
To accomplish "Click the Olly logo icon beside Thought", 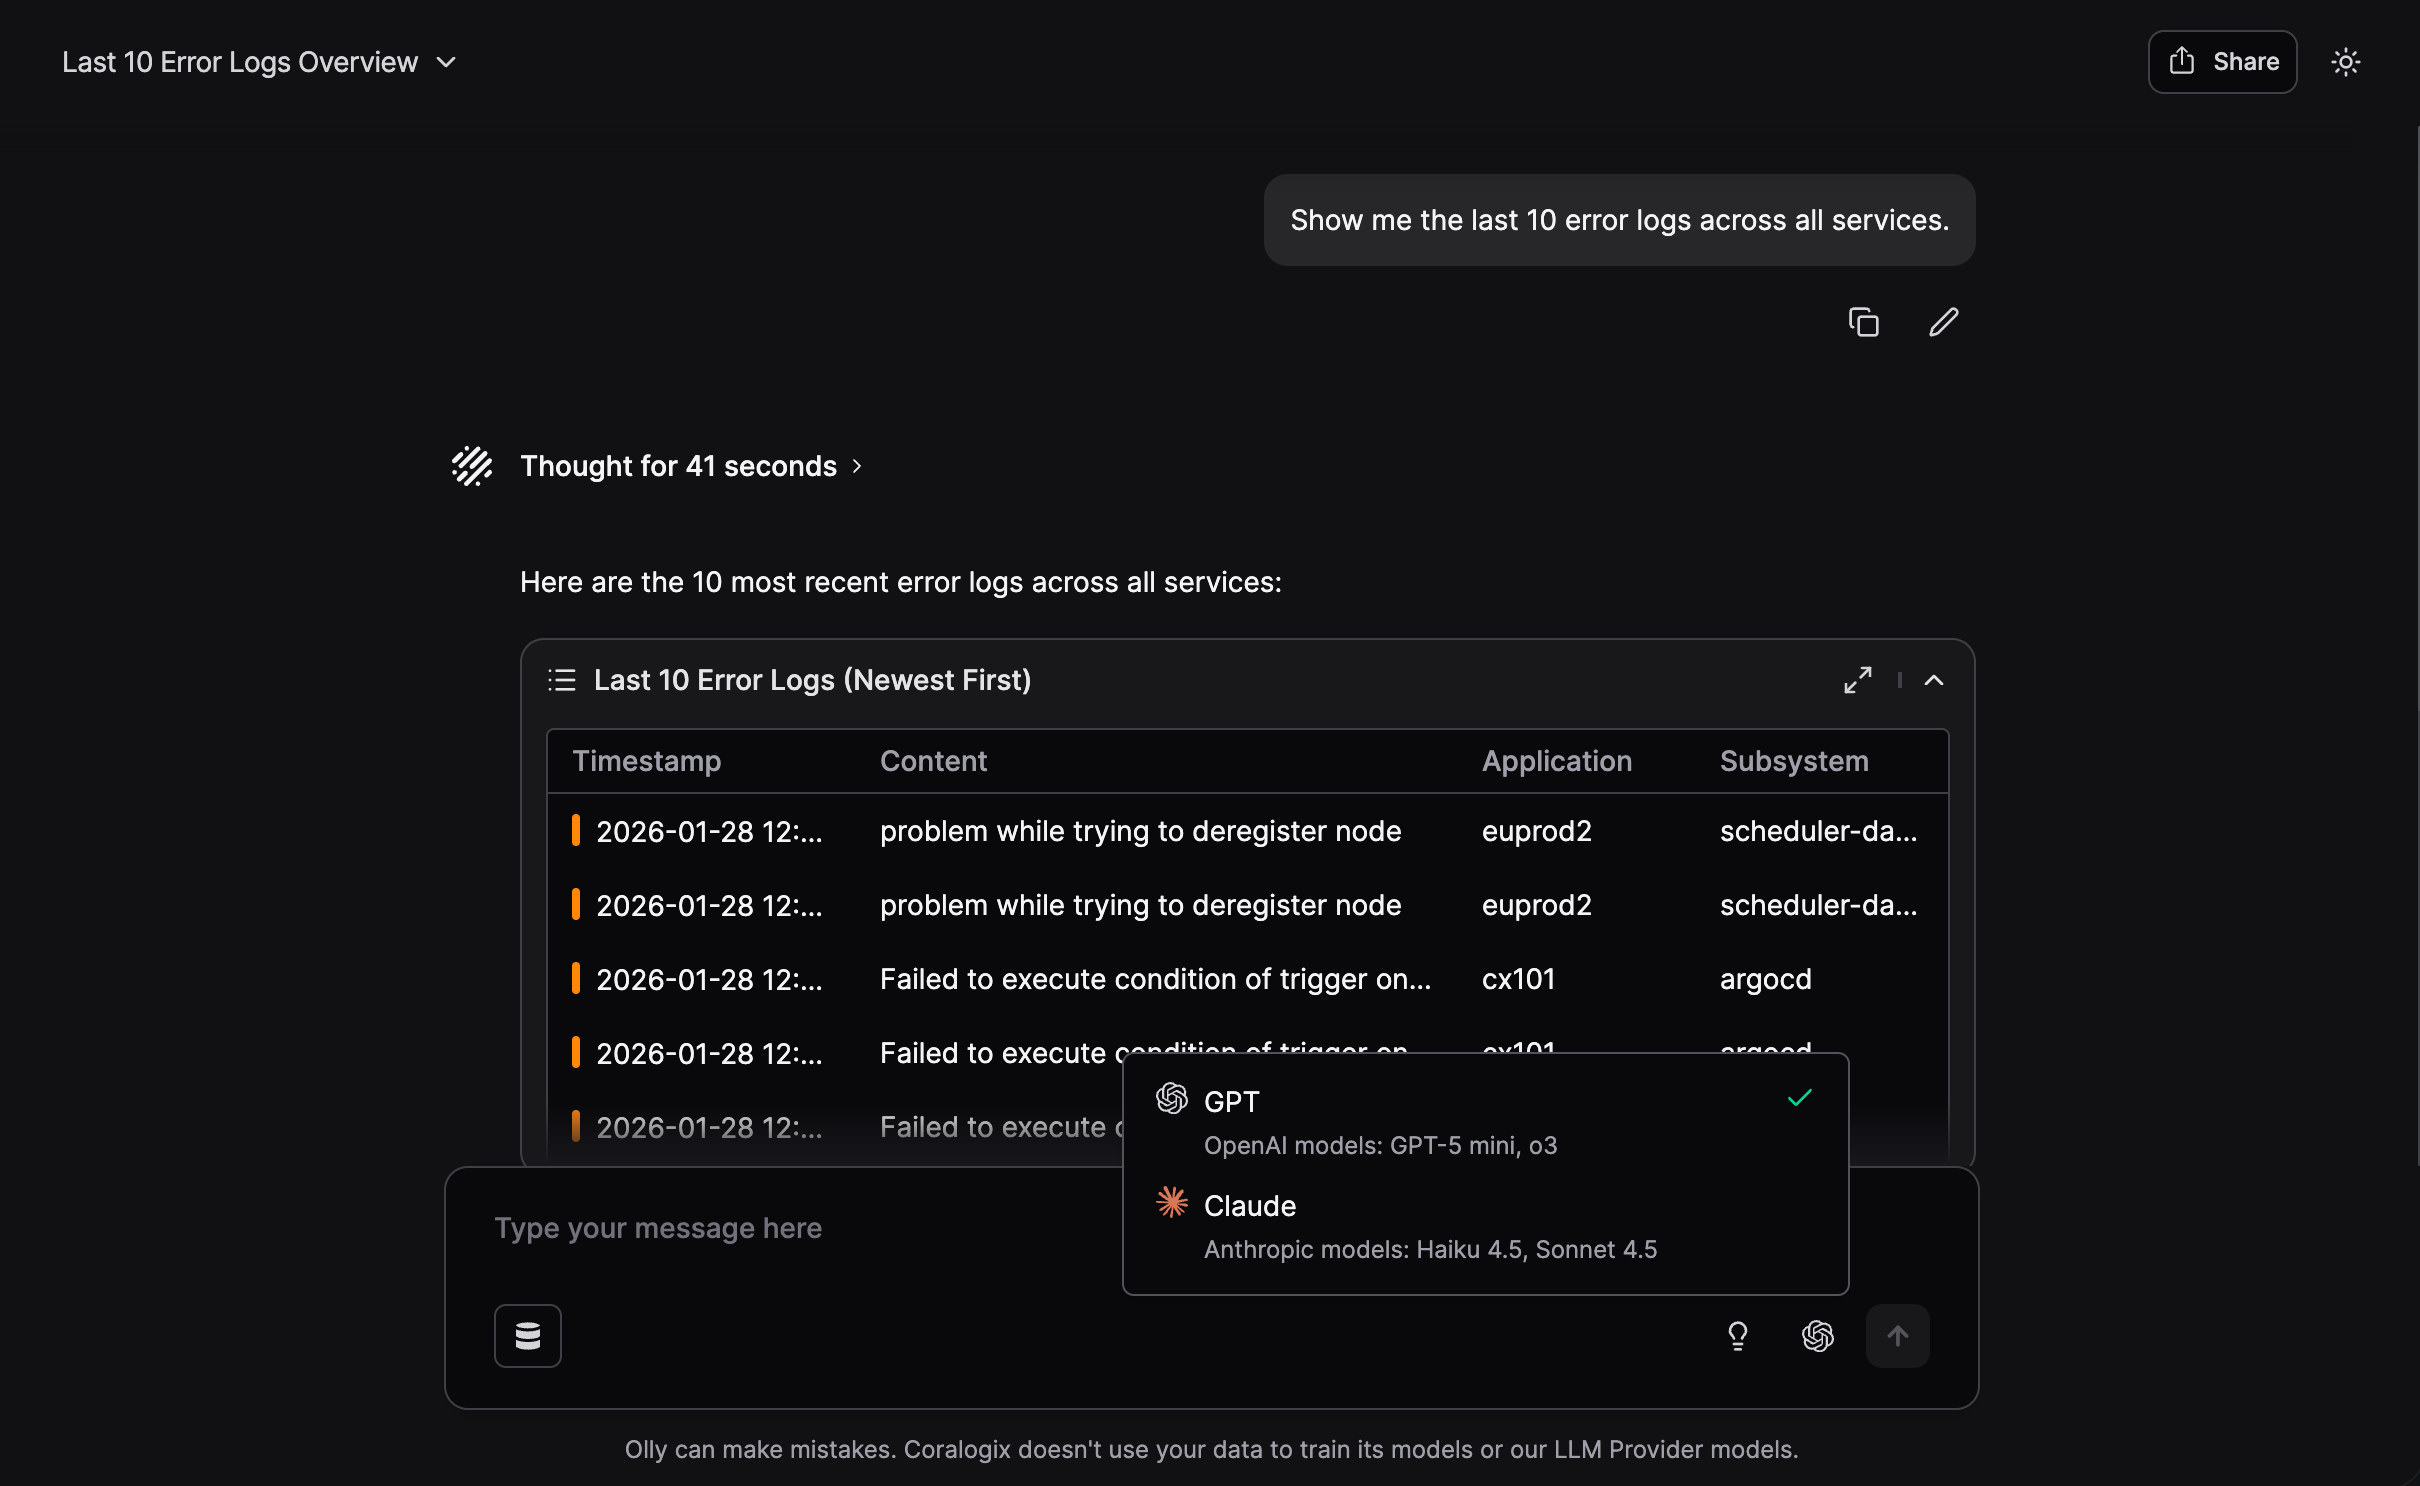I will point(472,466).
